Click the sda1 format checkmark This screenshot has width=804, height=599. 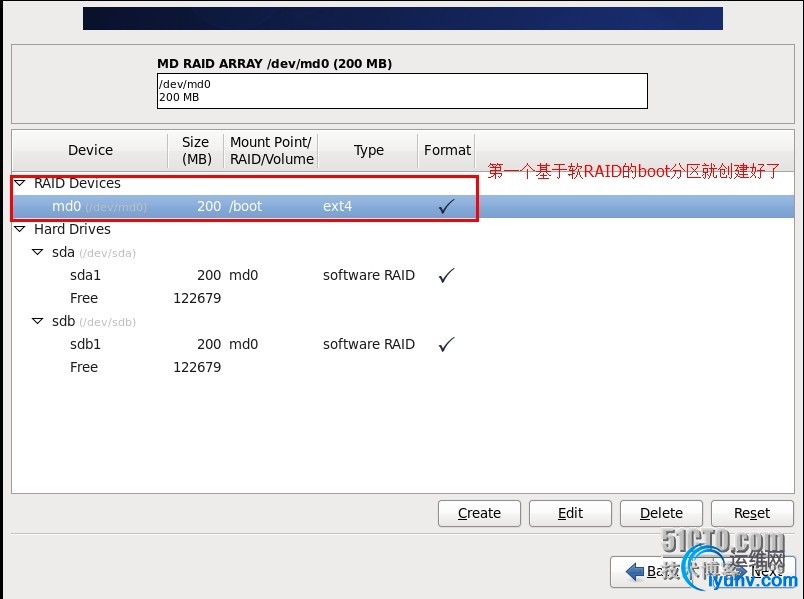tap(447, 275)
